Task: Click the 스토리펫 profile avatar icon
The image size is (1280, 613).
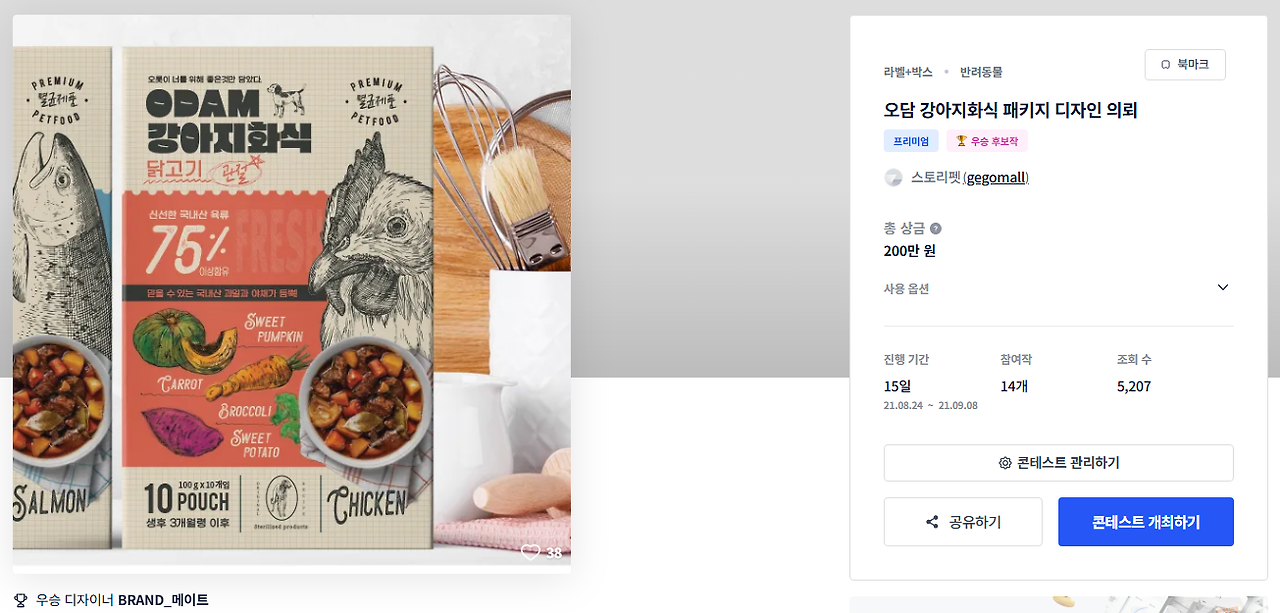Action: click(x=893, y=178)
